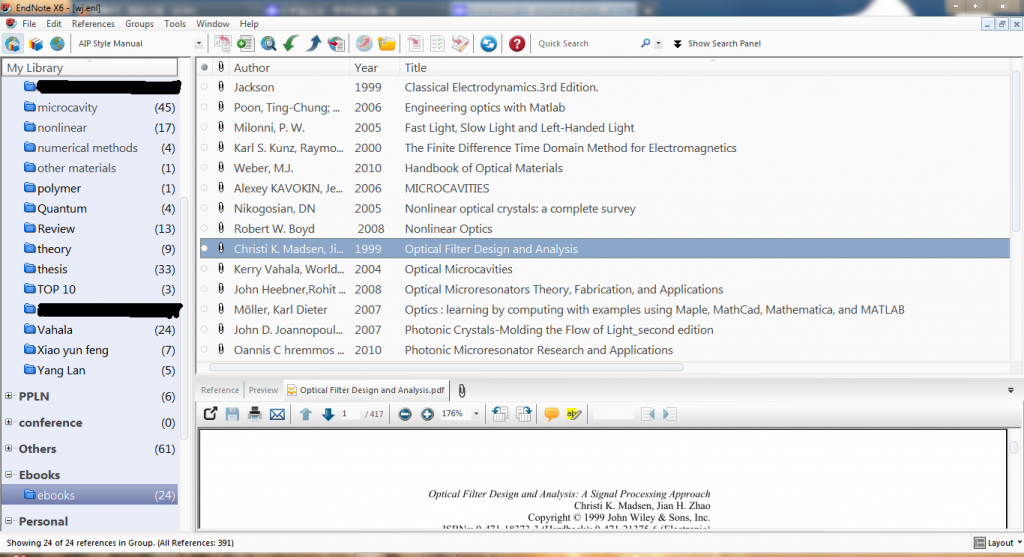Open the Quick Search options dropdown arrow

coord(658,44)
